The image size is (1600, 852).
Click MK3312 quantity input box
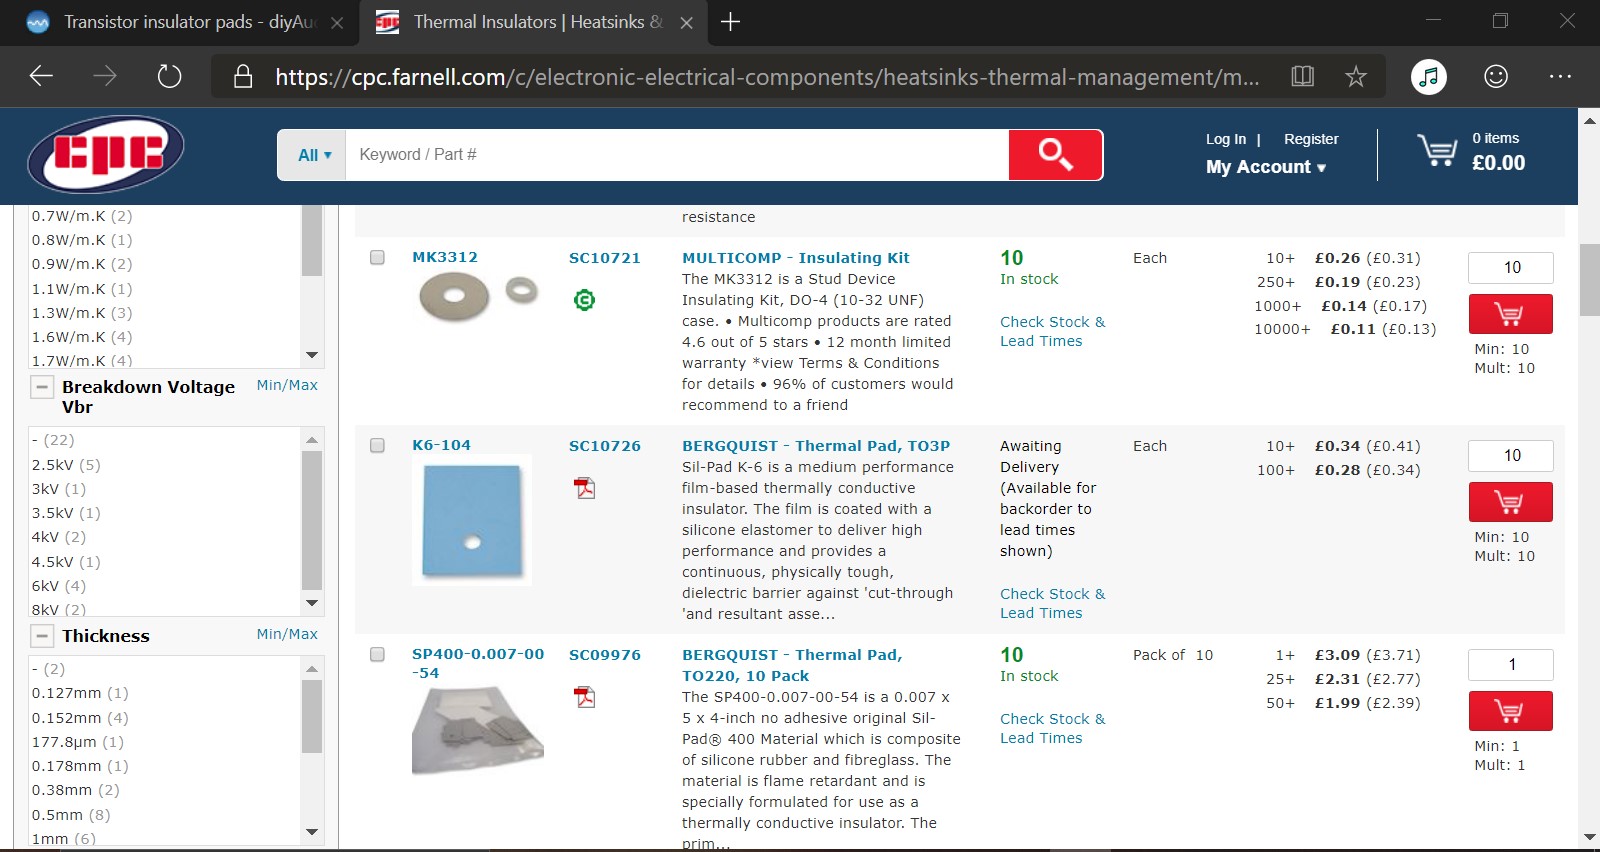click(x=1510, y=268)
